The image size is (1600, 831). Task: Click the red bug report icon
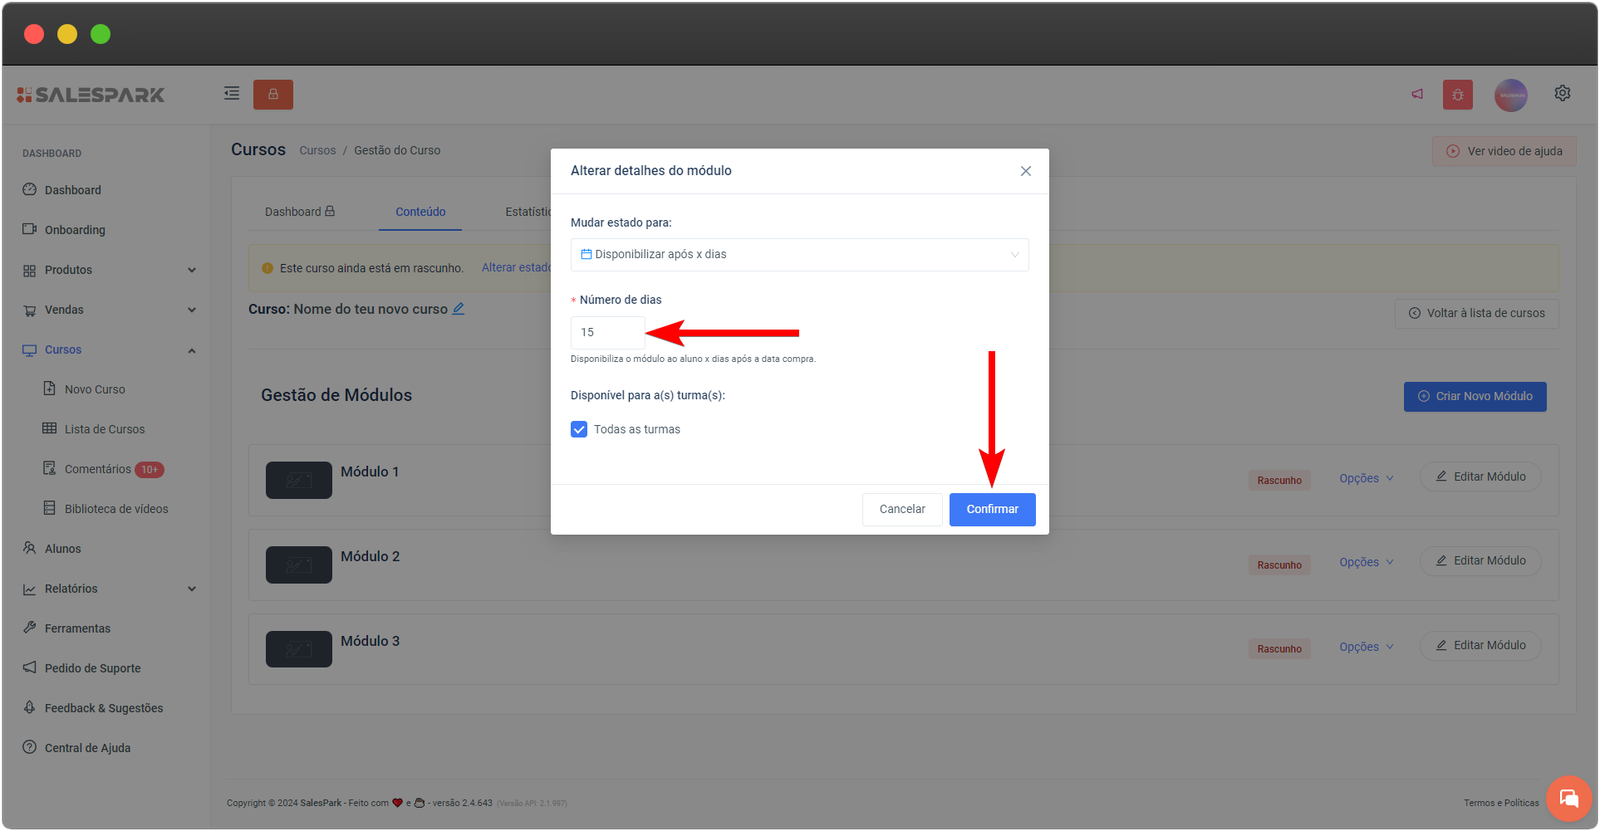click(x=1457, y=95)
